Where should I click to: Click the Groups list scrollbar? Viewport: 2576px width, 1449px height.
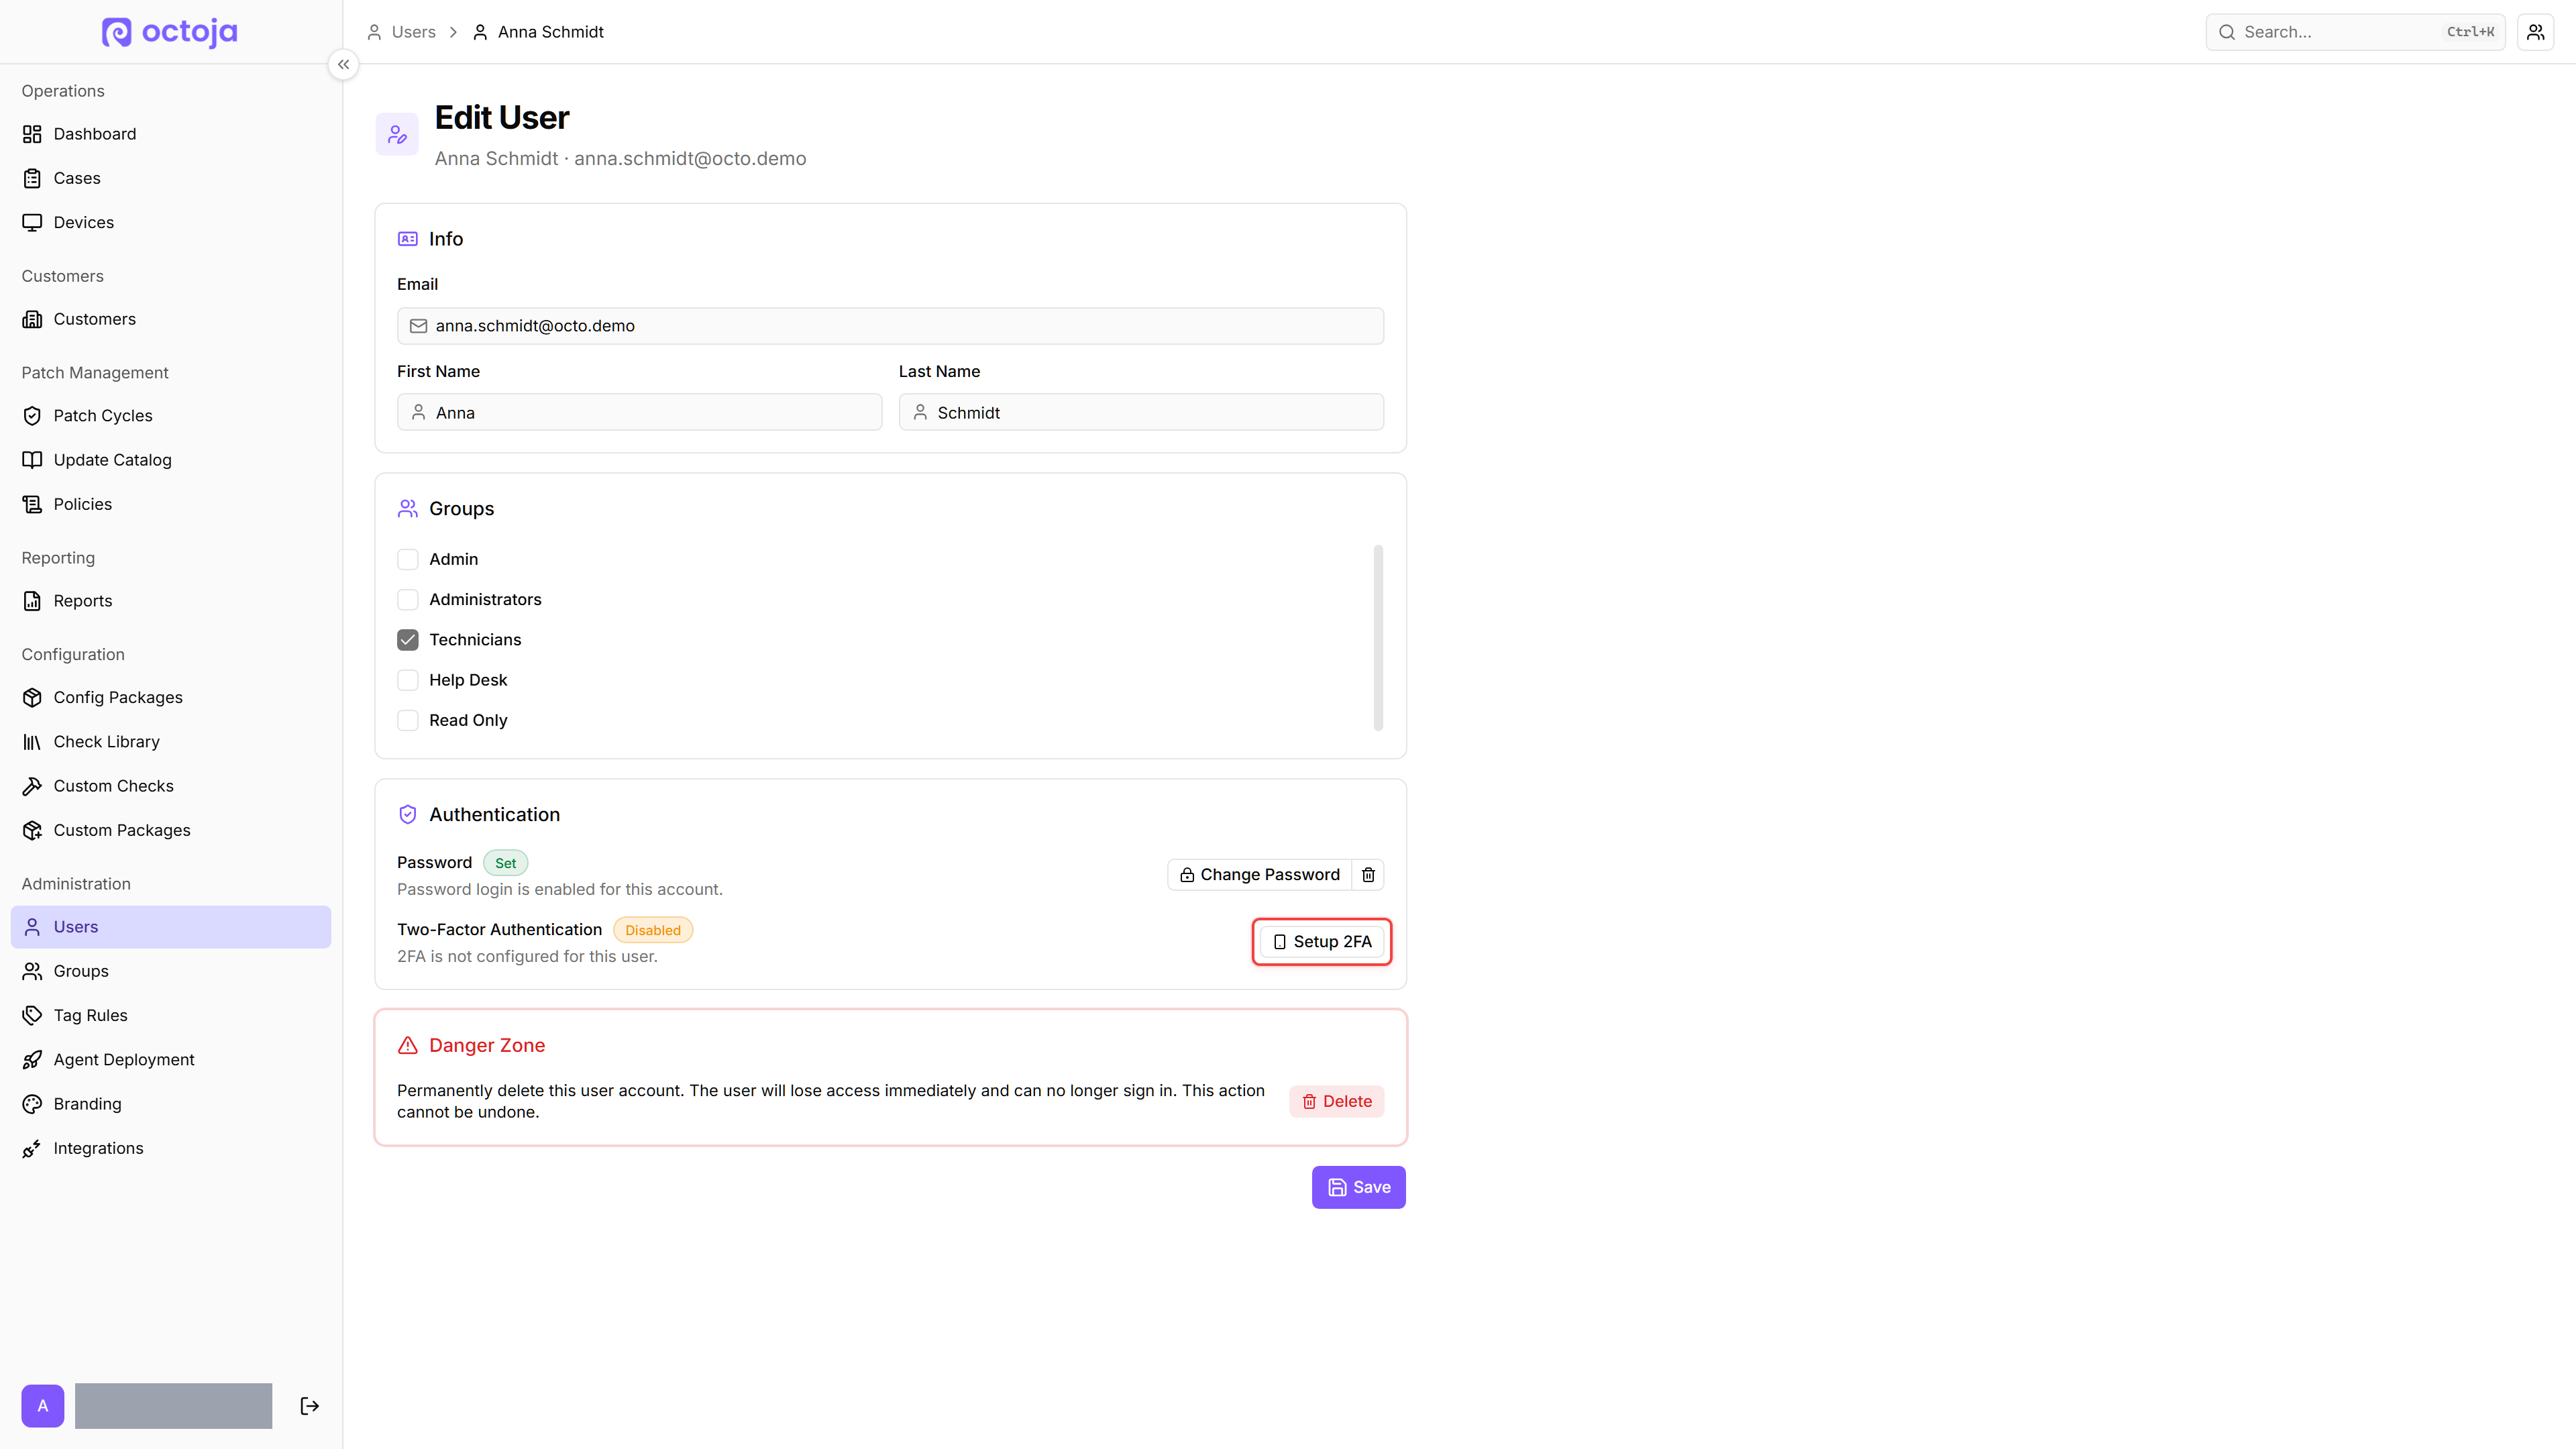click(x=1378, y=638)
